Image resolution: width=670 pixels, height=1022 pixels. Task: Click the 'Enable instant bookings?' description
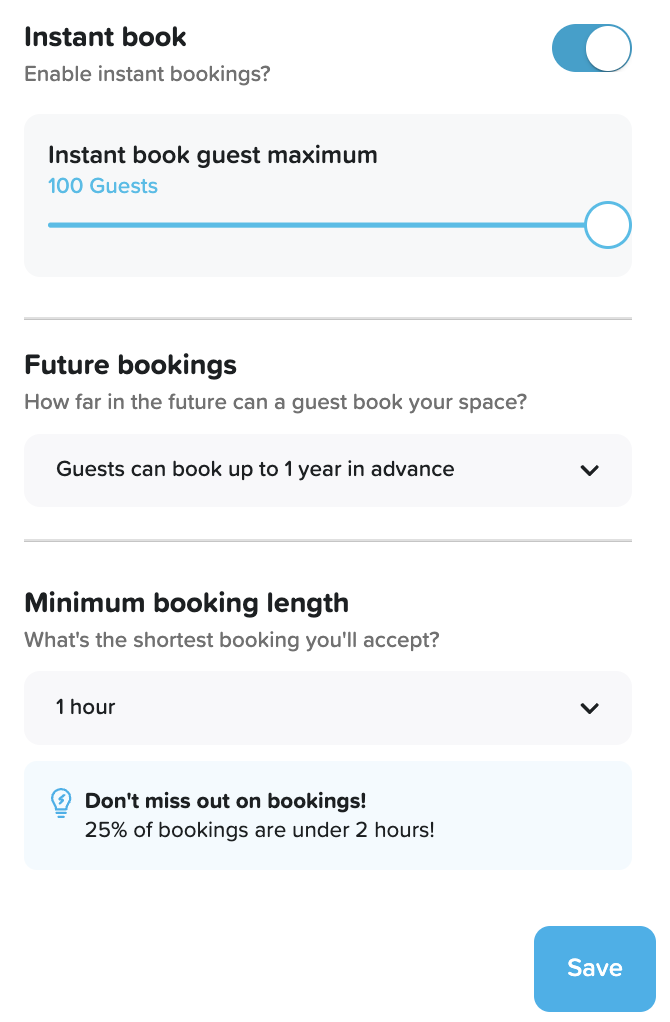point(147,74)
